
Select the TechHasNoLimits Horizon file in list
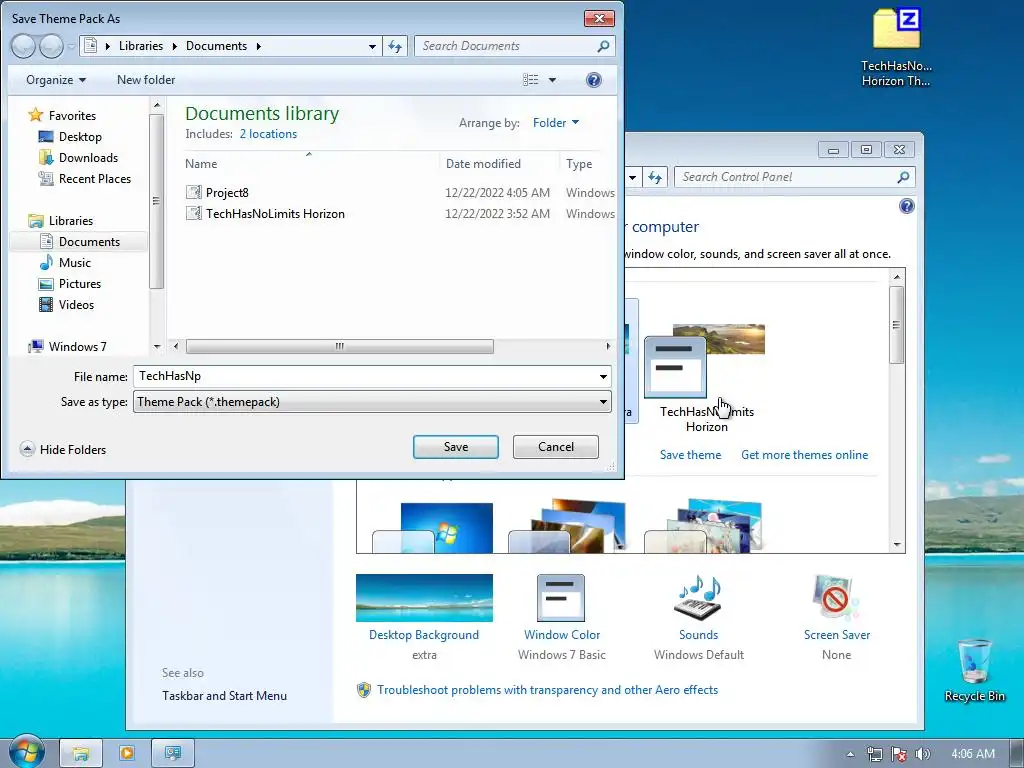point(275,214)
